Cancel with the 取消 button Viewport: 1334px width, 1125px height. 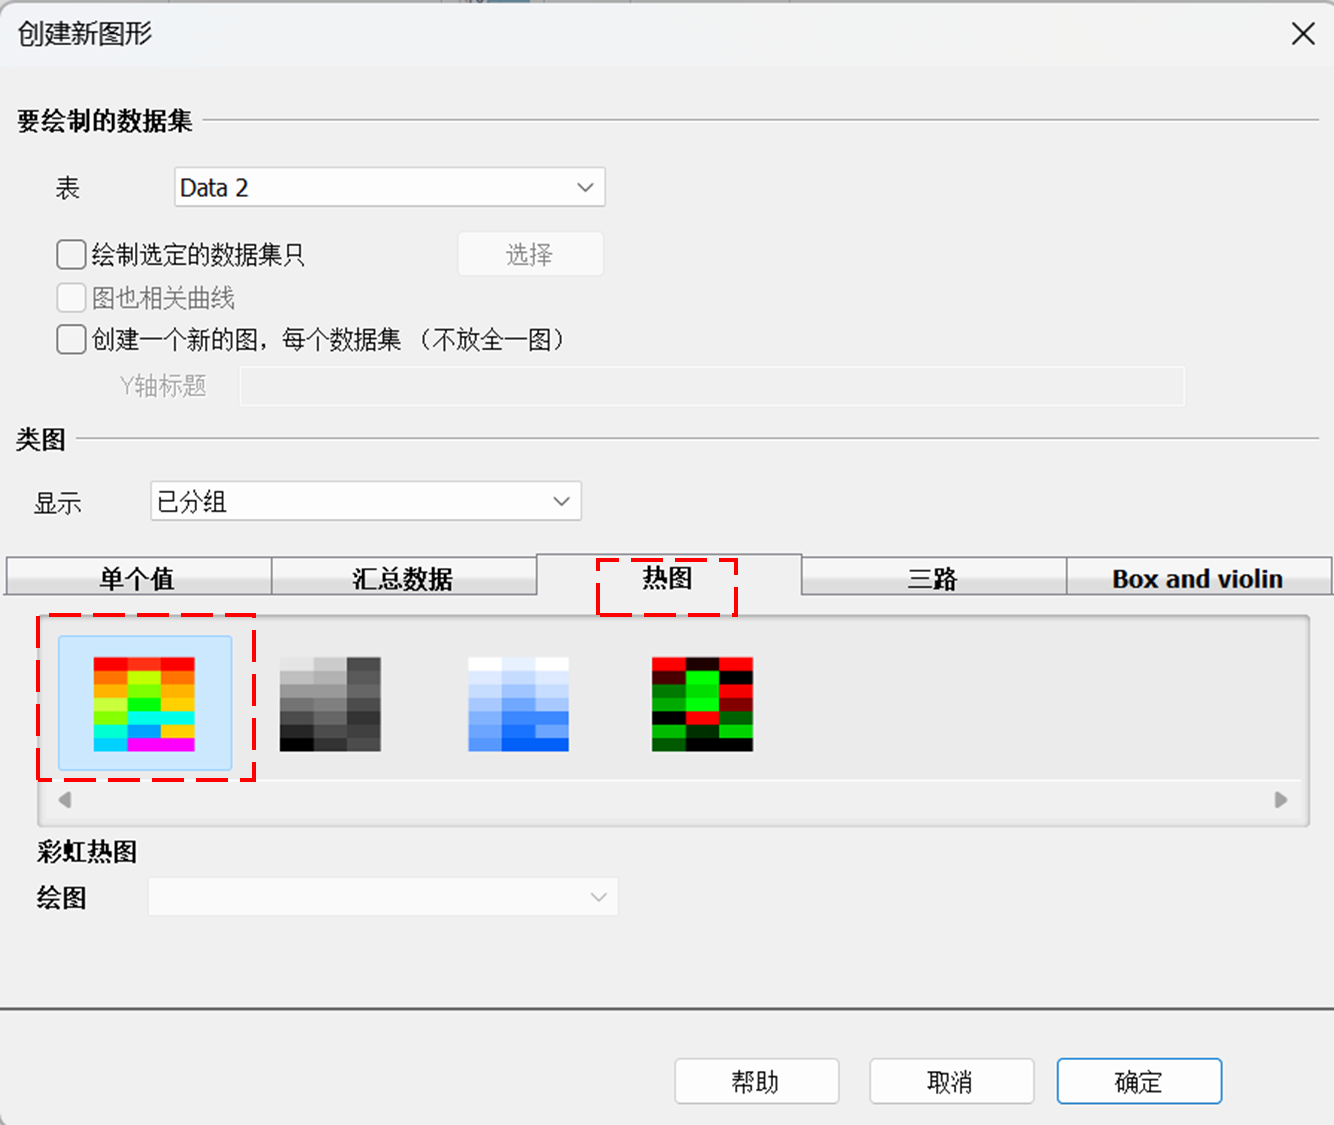click(x=951, y=1081)
